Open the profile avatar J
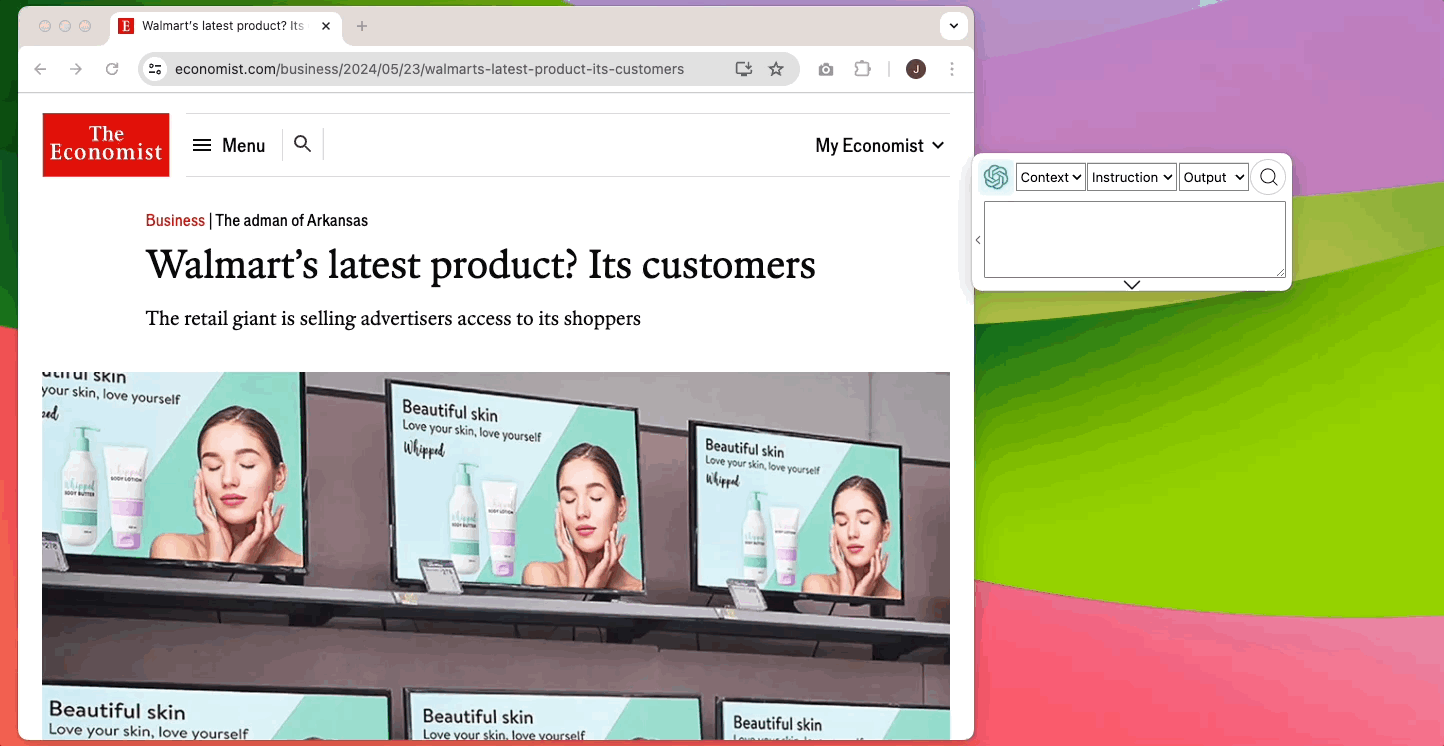Image resolution: width=1444 pixels, height=746 pixels. [x=916, y=69]
